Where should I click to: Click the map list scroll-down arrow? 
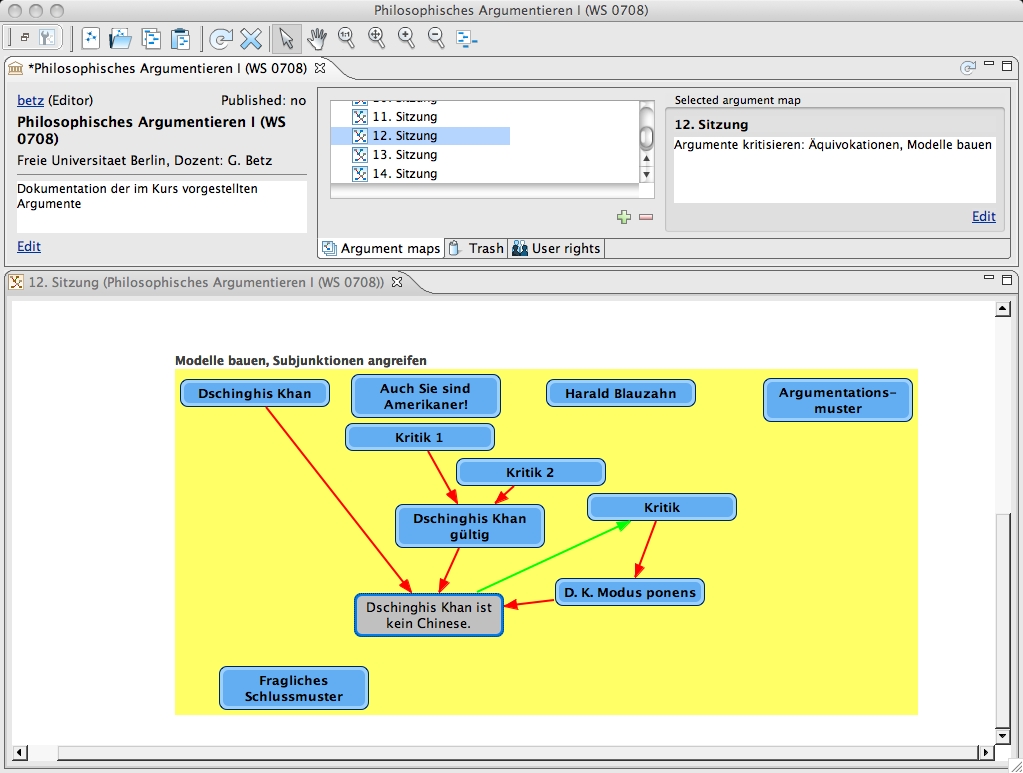coord(647,174)
